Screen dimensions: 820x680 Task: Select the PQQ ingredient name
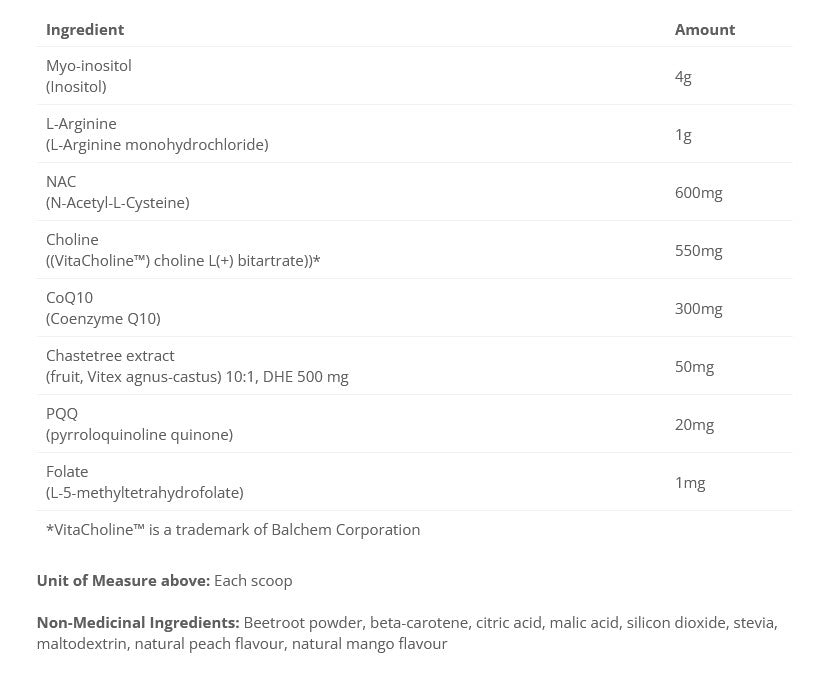(62, 414)
